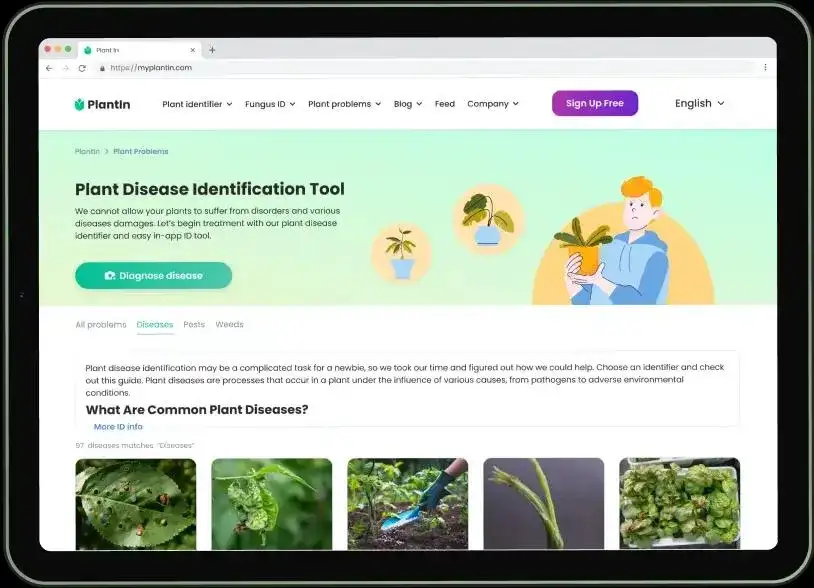Click the browser address bar

coord(400,68)
